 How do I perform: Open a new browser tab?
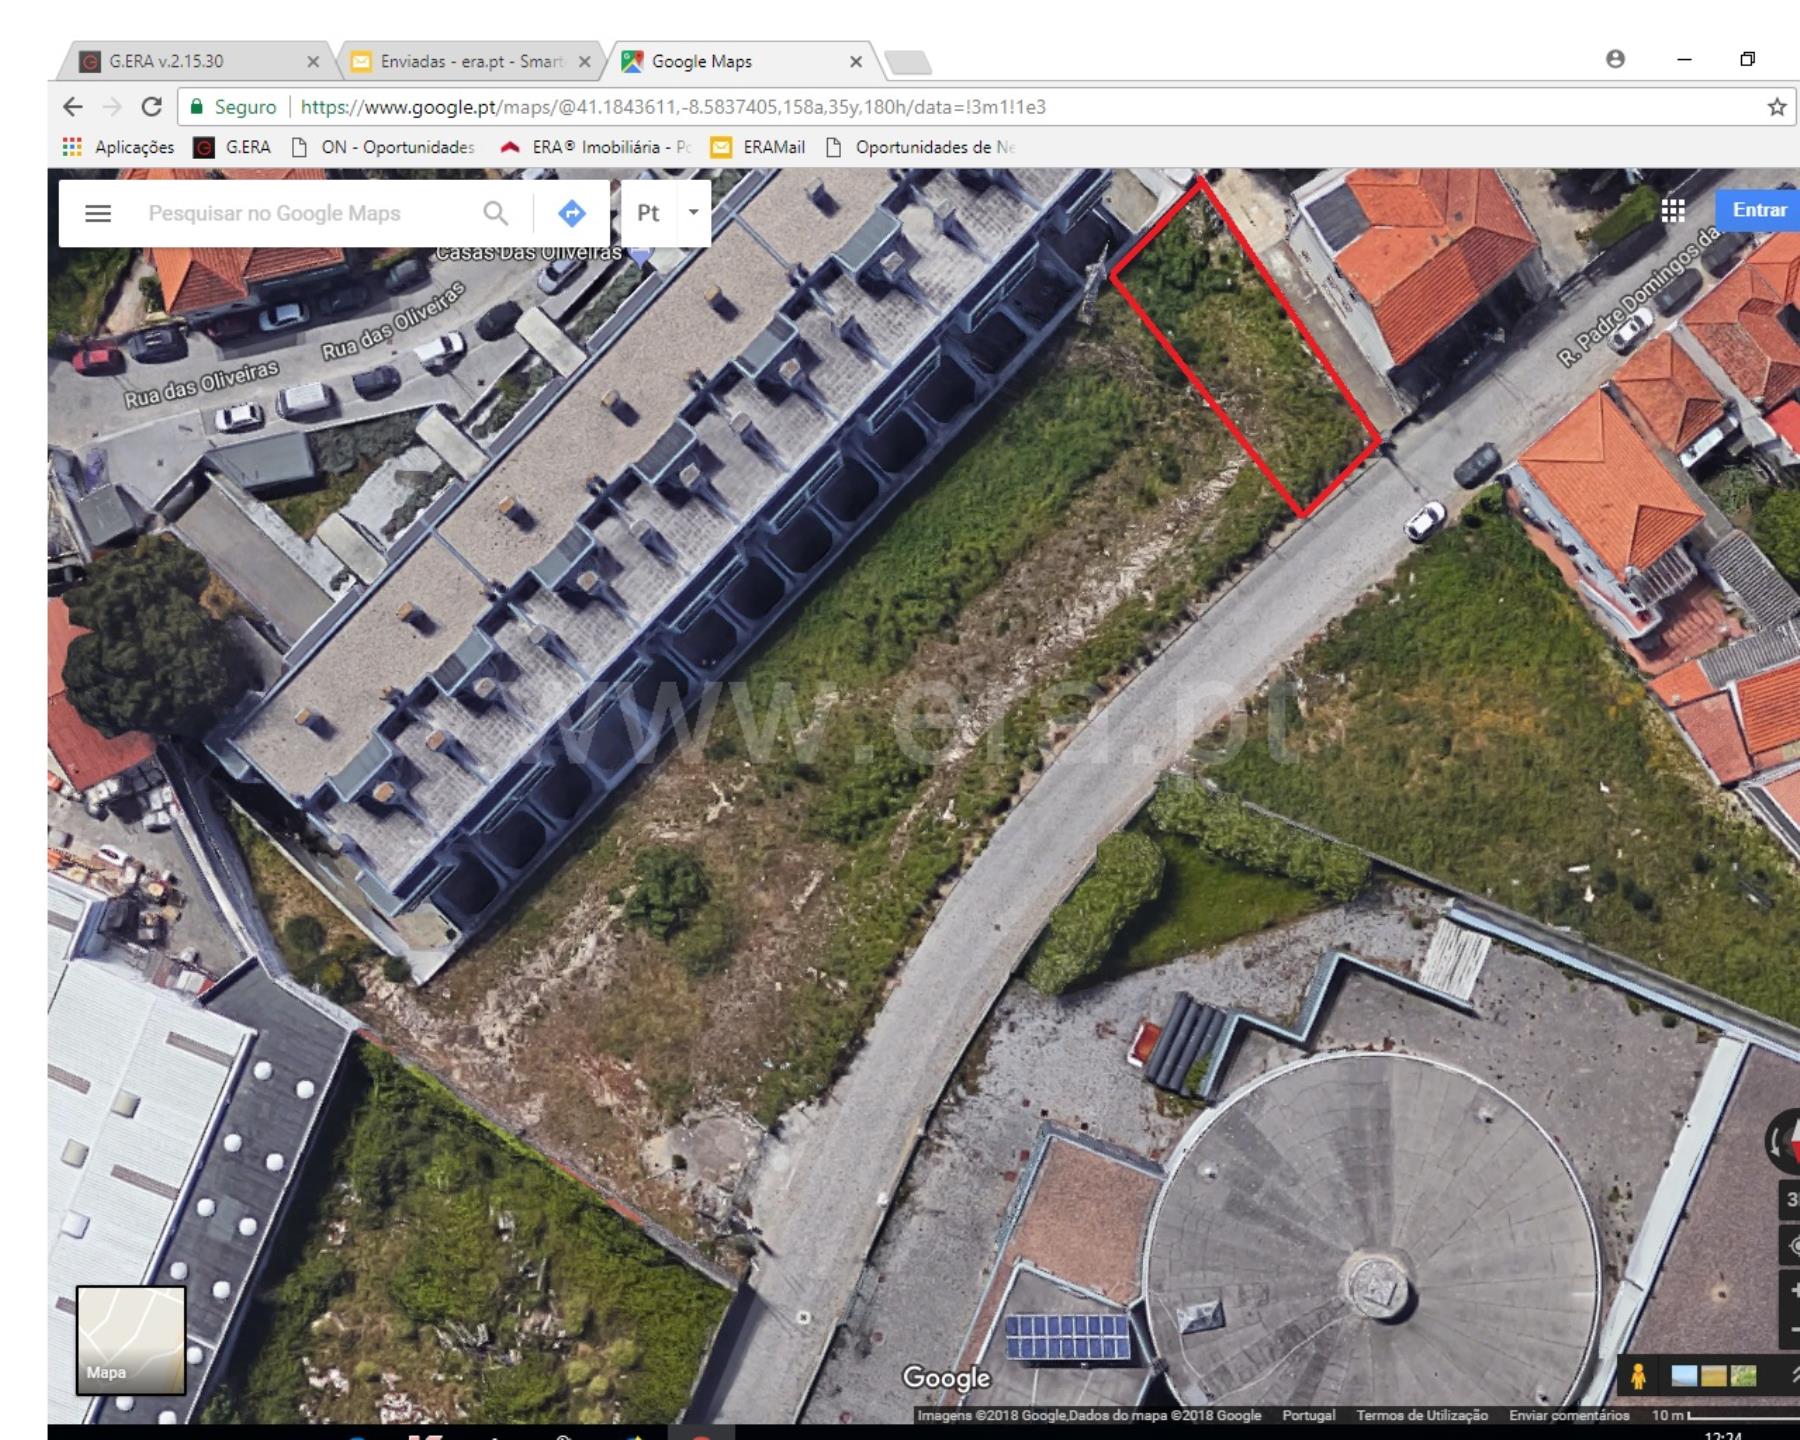point(908,63)
